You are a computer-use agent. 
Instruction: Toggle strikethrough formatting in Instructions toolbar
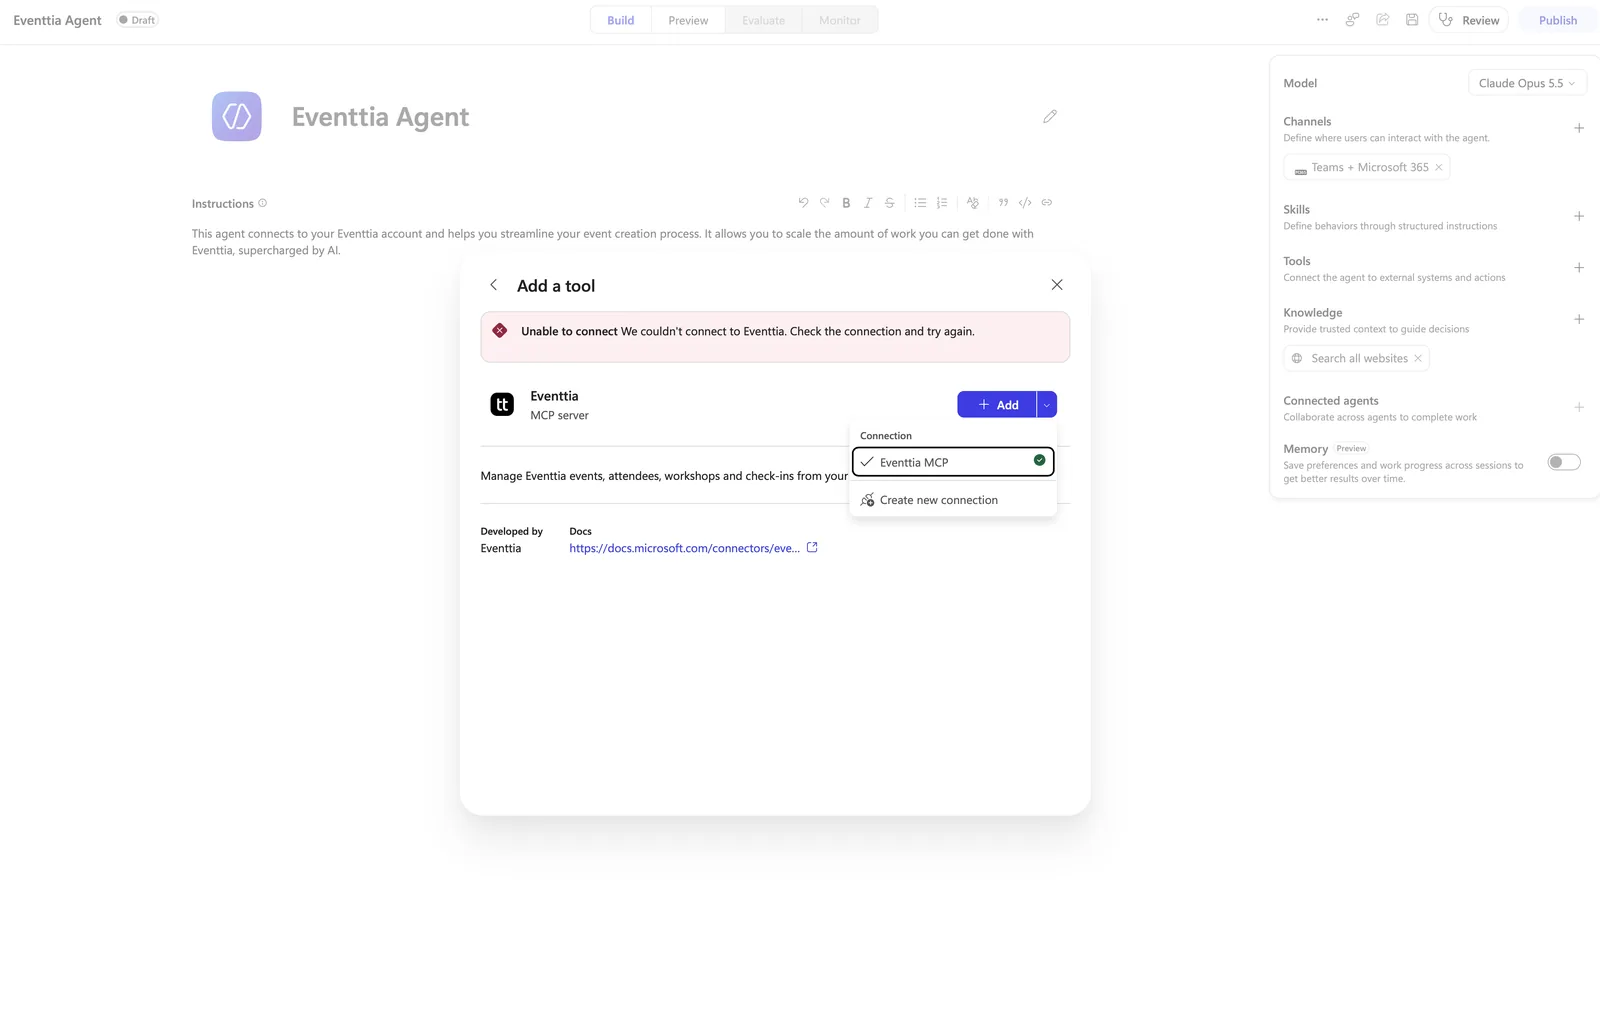click(890, 203)
